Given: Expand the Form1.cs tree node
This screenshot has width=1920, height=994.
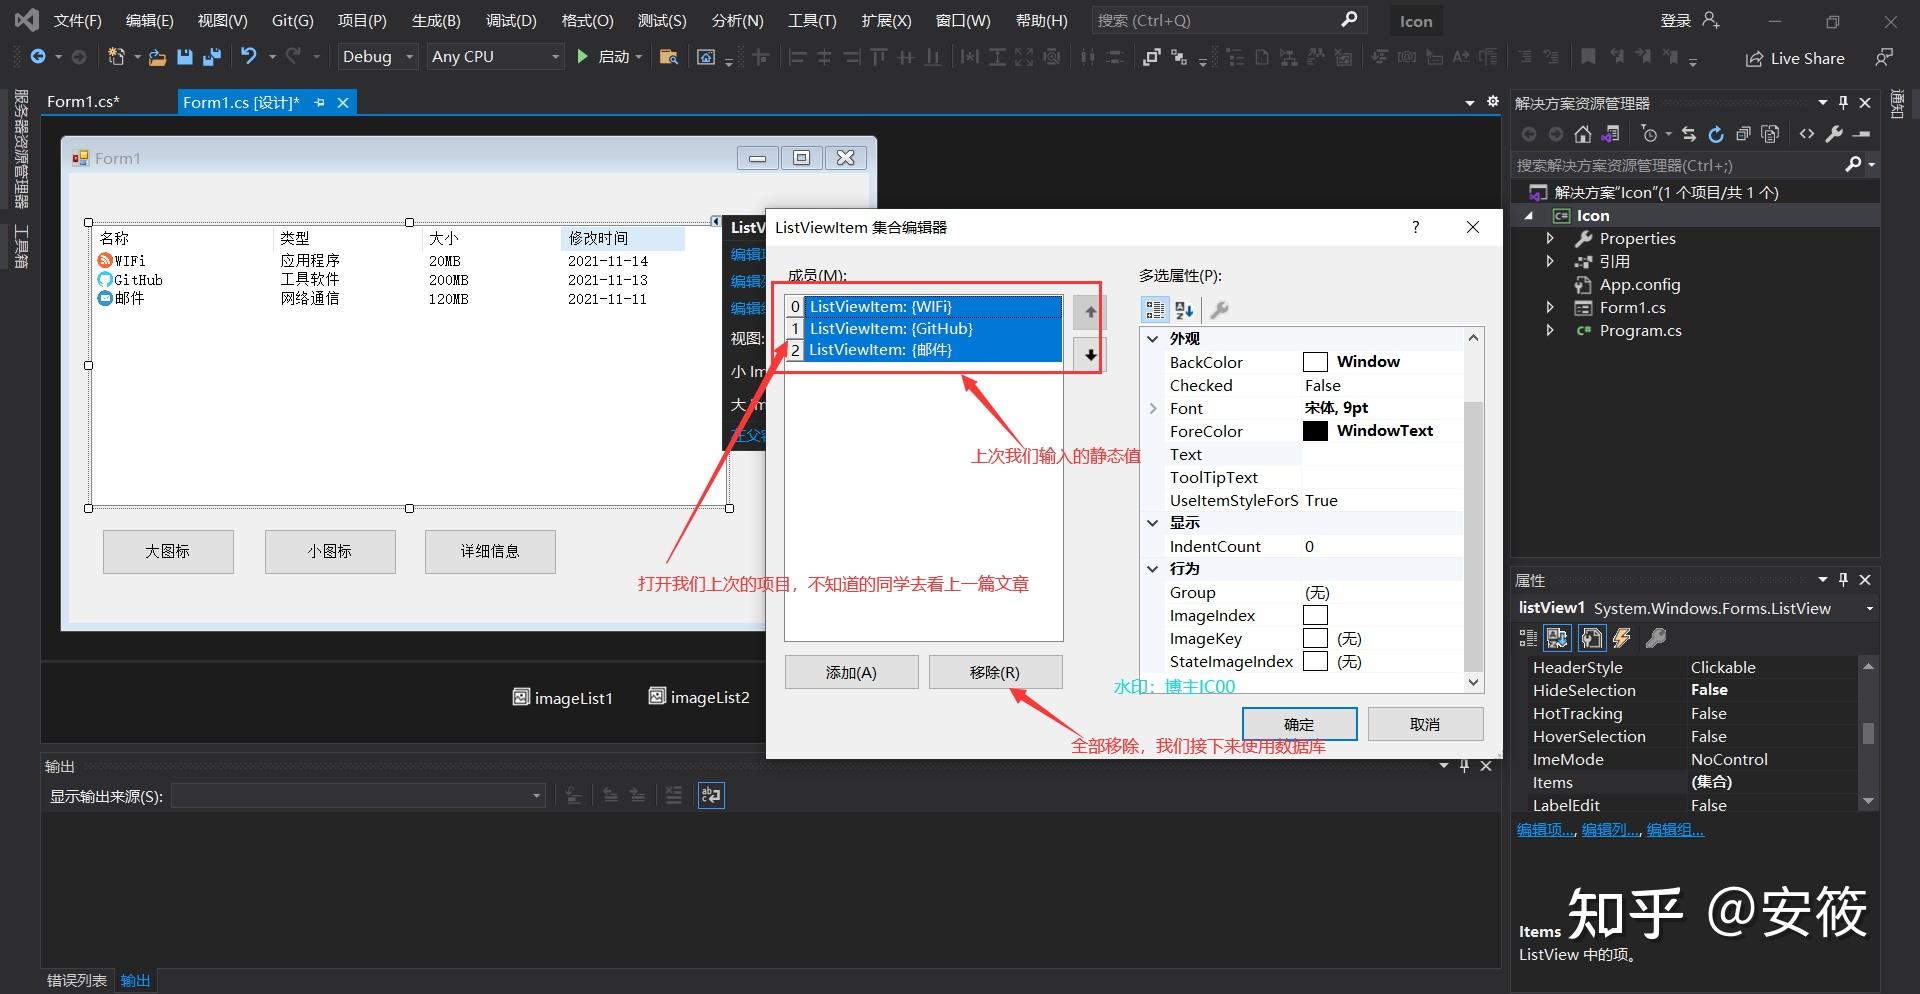Looking at the screenshot, I should click(1550, 307).
